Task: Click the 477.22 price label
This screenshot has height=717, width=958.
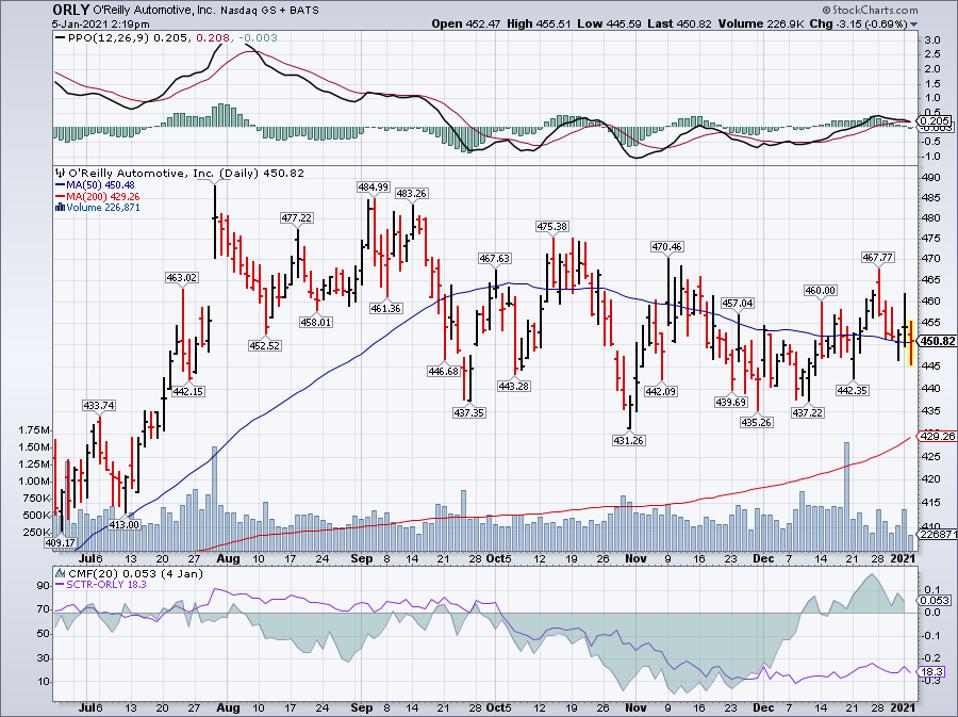Action: click(297, 217)
